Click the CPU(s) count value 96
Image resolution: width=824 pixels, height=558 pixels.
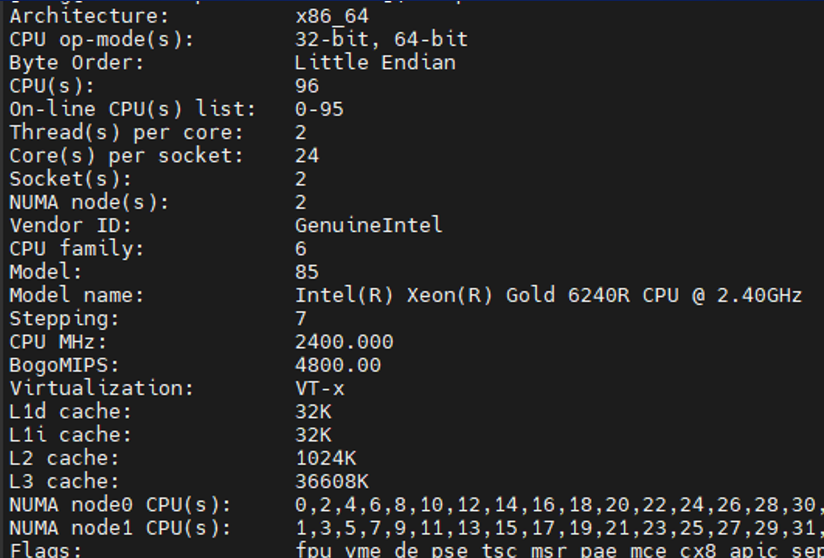pos(307,86)
